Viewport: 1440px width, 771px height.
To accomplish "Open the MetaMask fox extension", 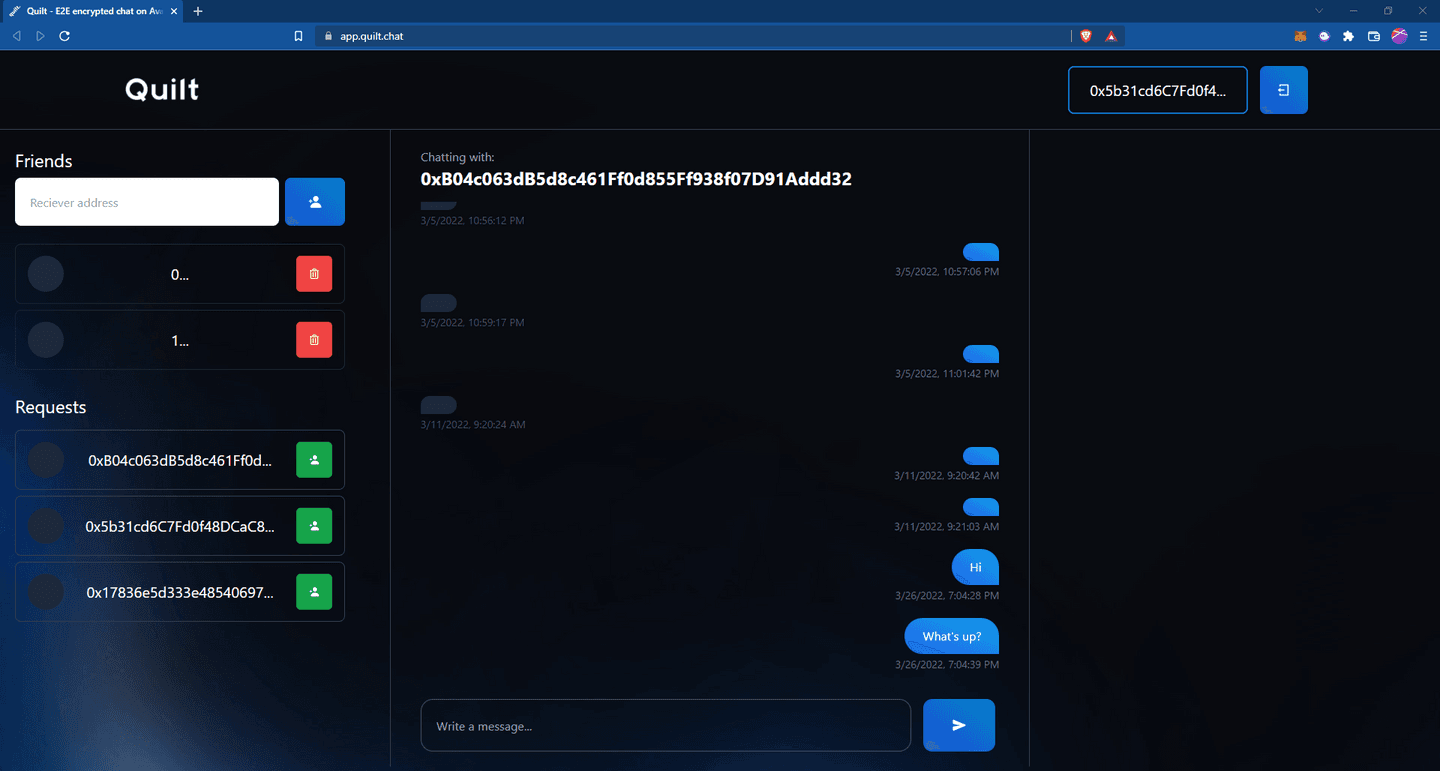I will tap(1300, 36).
